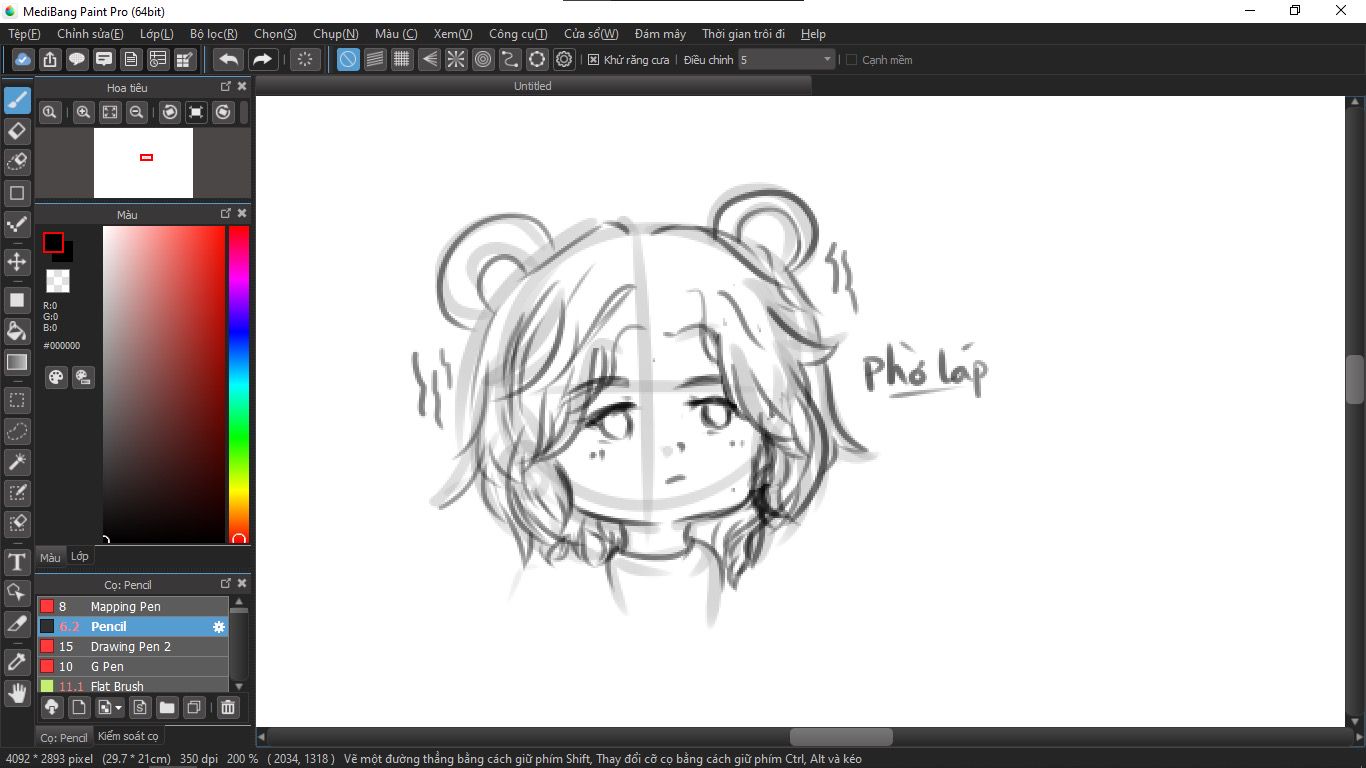
Task: Delete brush with the trash icon
Action: [x=228, y=708]
